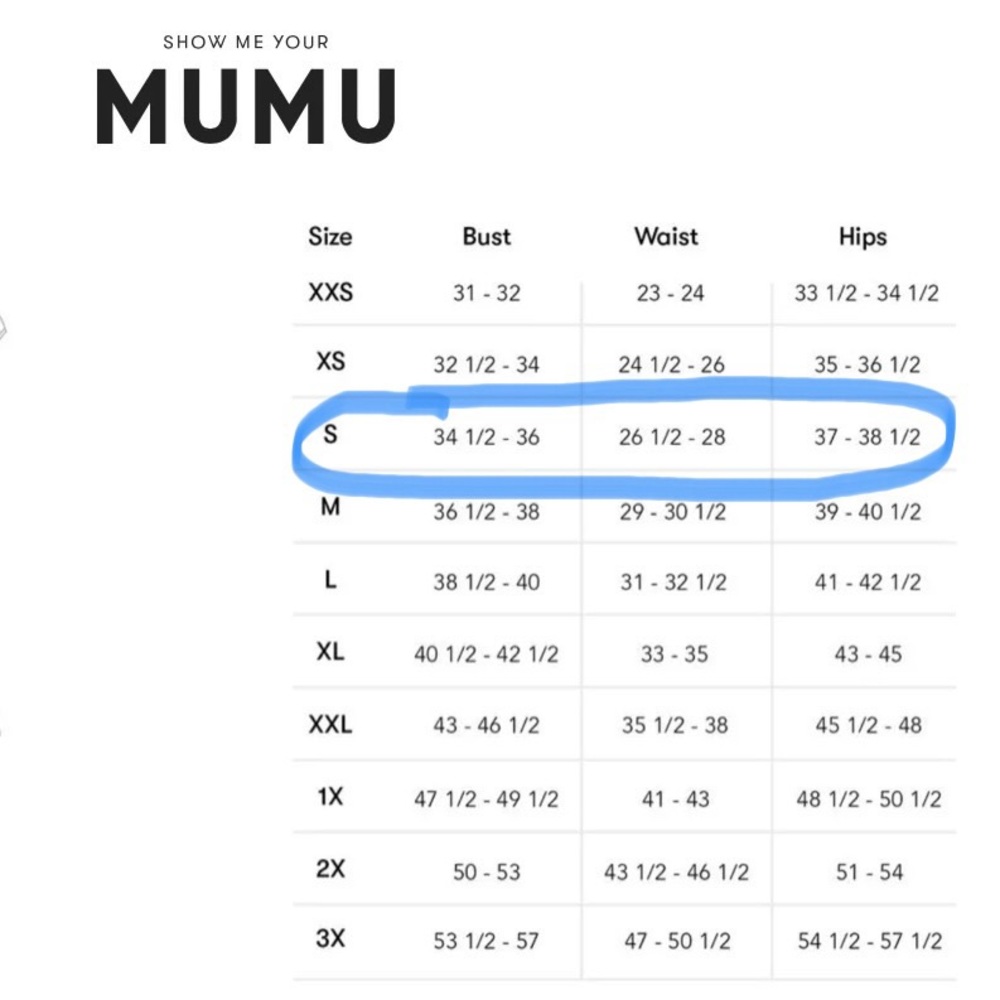
Task: Select the Waist column header
Action: click(x=666, y=237)
